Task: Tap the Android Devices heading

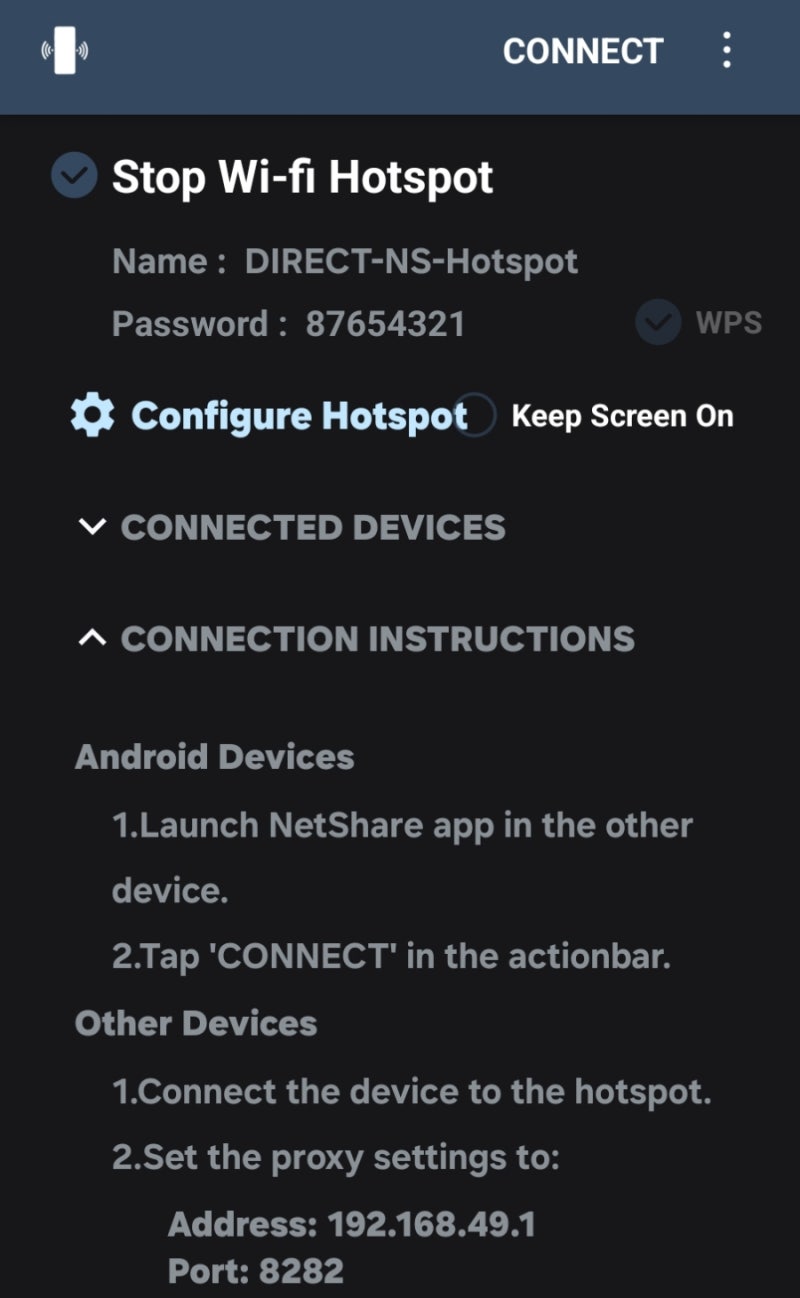Action: pyautogui.click(x=215, y=757)
